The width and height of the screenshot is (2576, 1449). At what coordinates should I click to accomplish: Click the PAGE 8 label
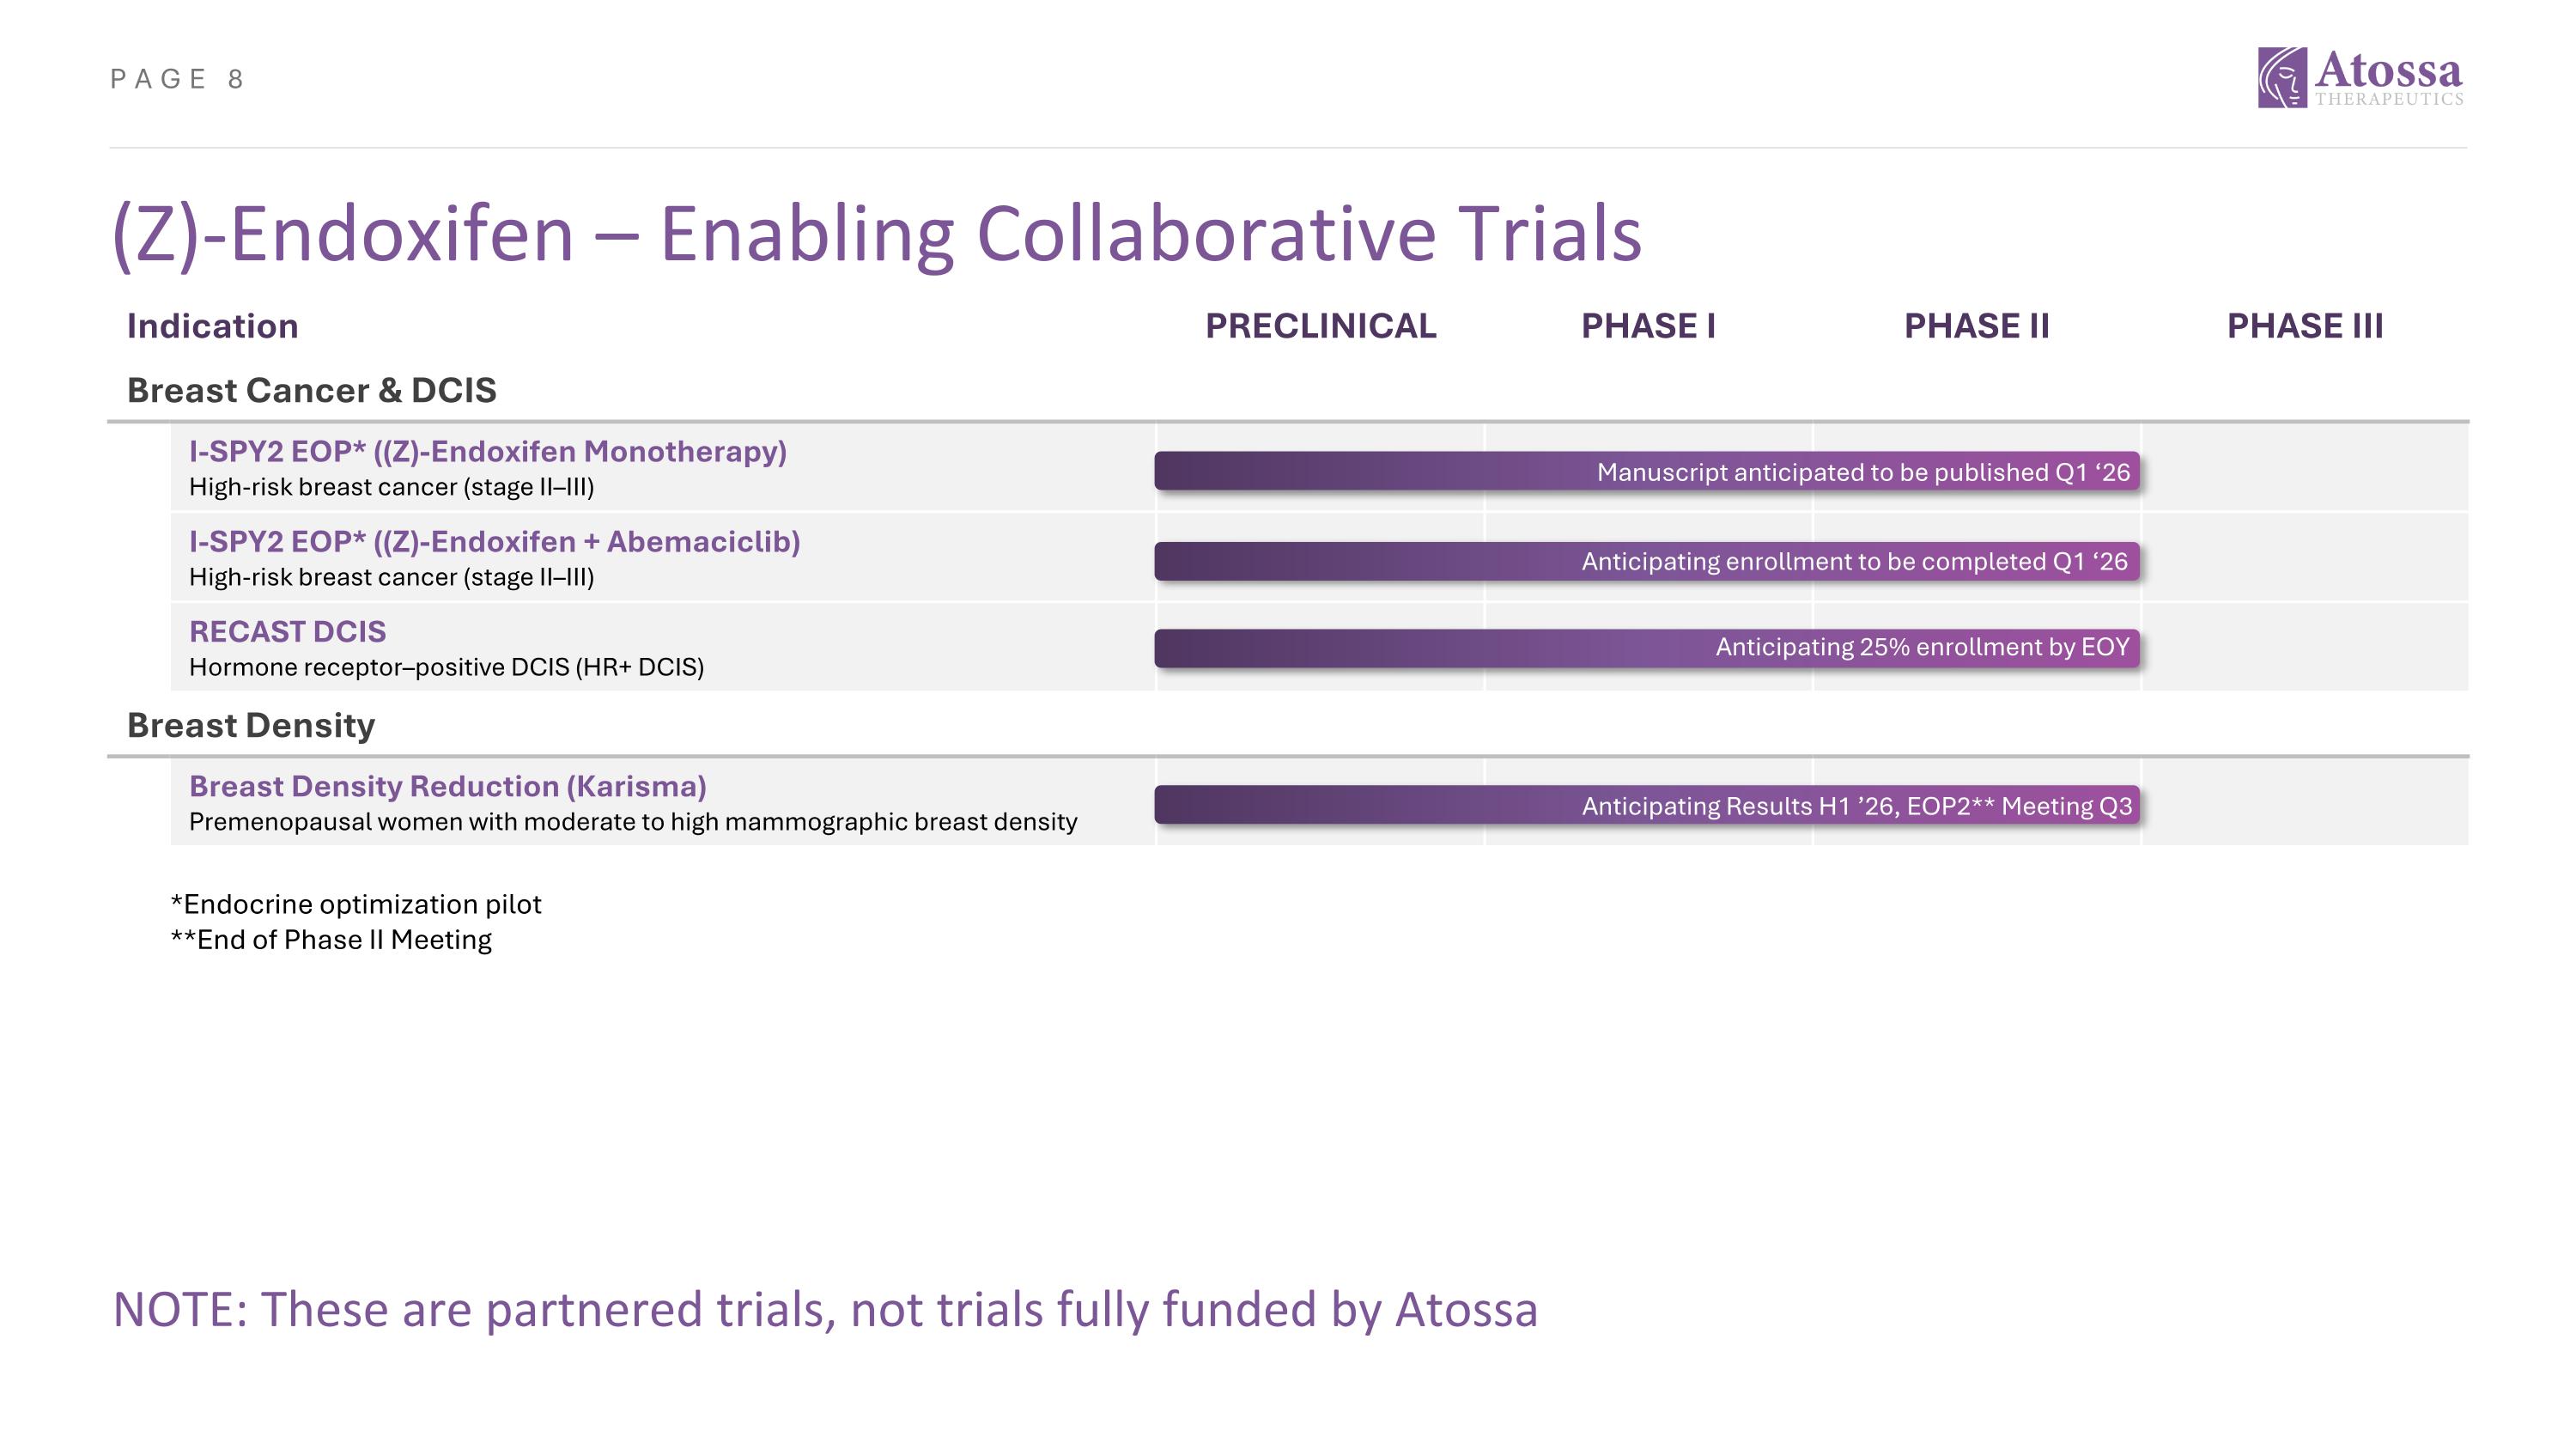point(177,79)
